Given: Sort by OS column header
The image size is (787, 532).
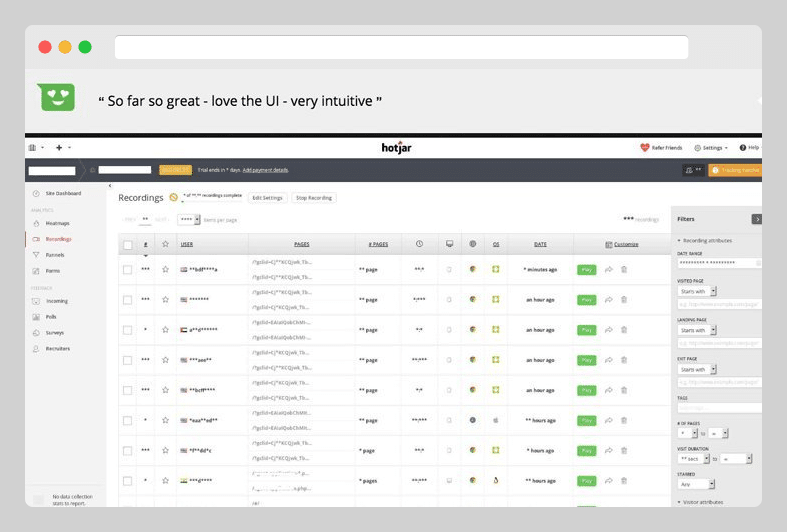Looking at the screenshot, I should 496,244.
